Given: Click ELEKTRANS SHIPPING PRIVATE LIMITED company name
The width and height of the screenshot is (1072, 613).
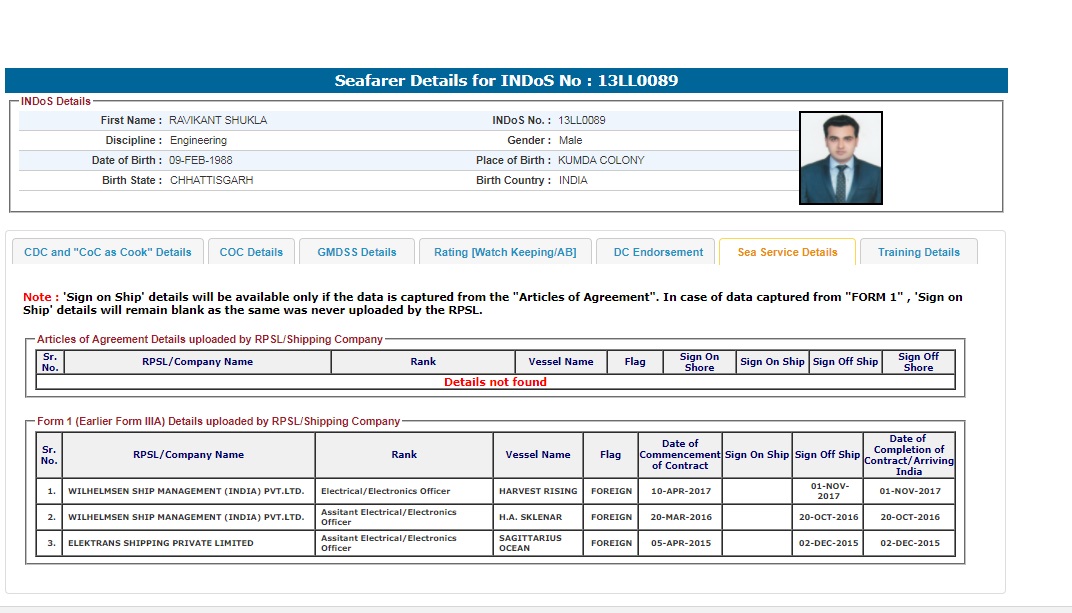Looking at the screenshot, I should (161, 543).
